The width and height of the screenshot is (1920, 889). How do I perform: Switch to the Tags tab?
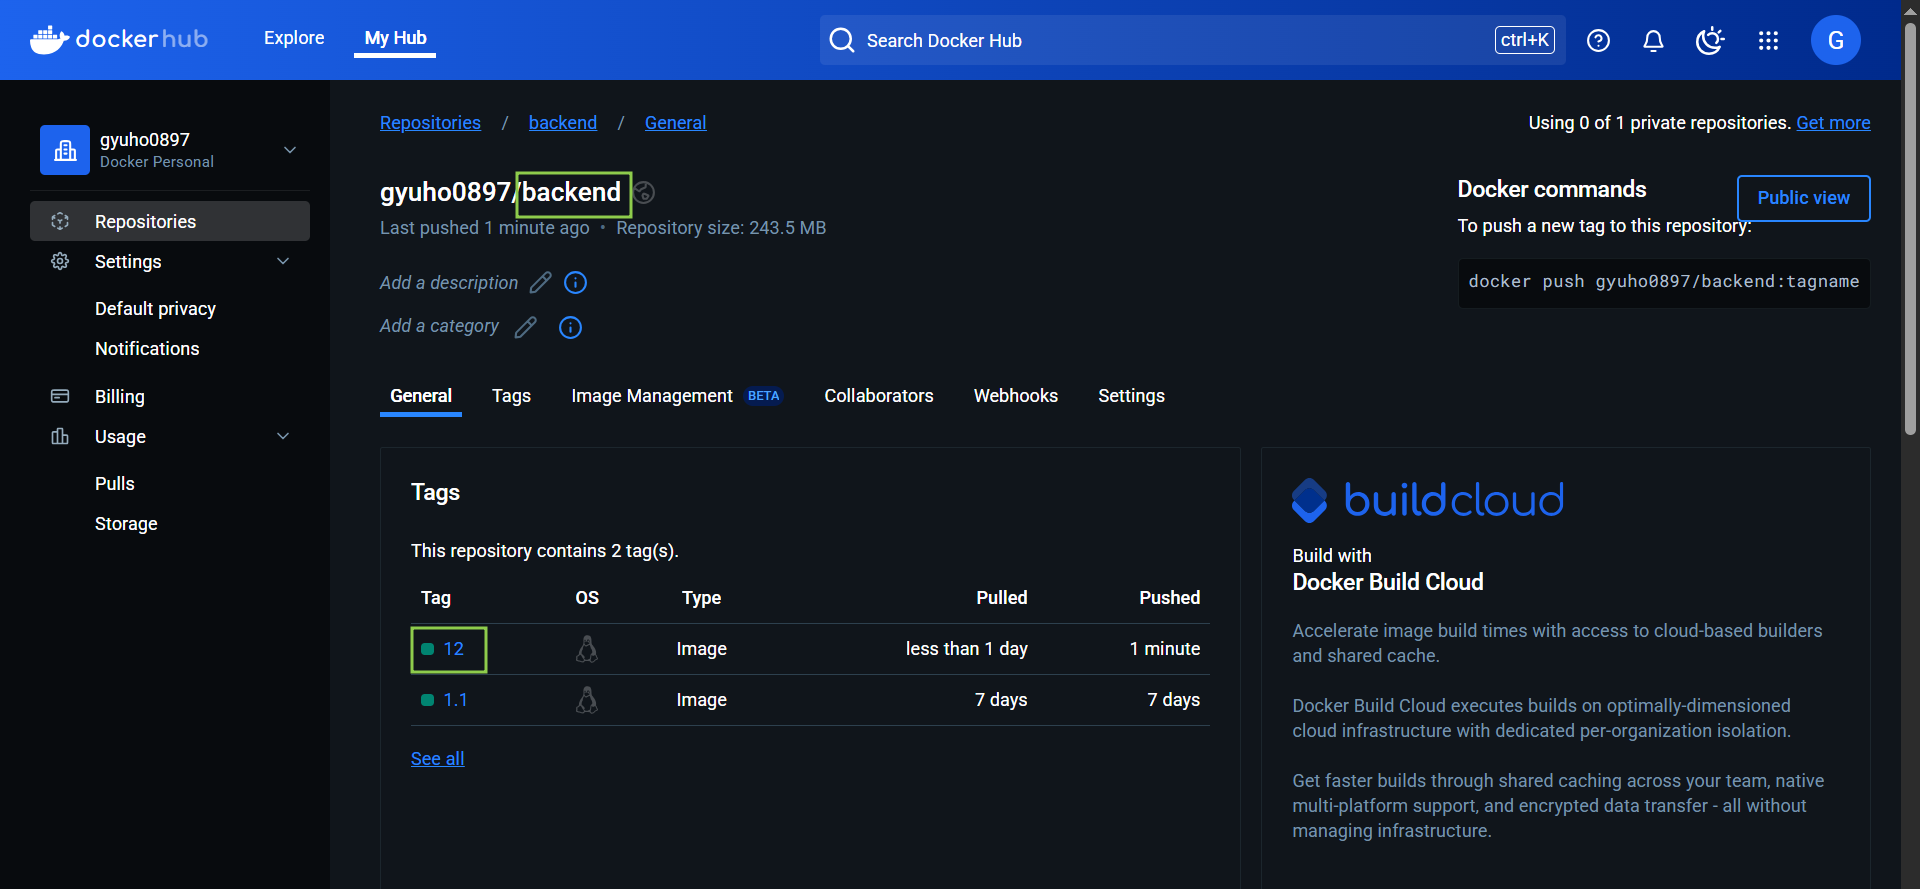511,396
